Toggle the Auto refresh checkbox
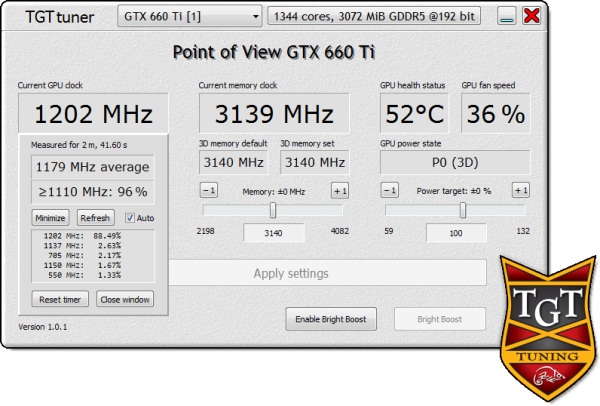Viewport: 600px width, 406px height. 130,218
